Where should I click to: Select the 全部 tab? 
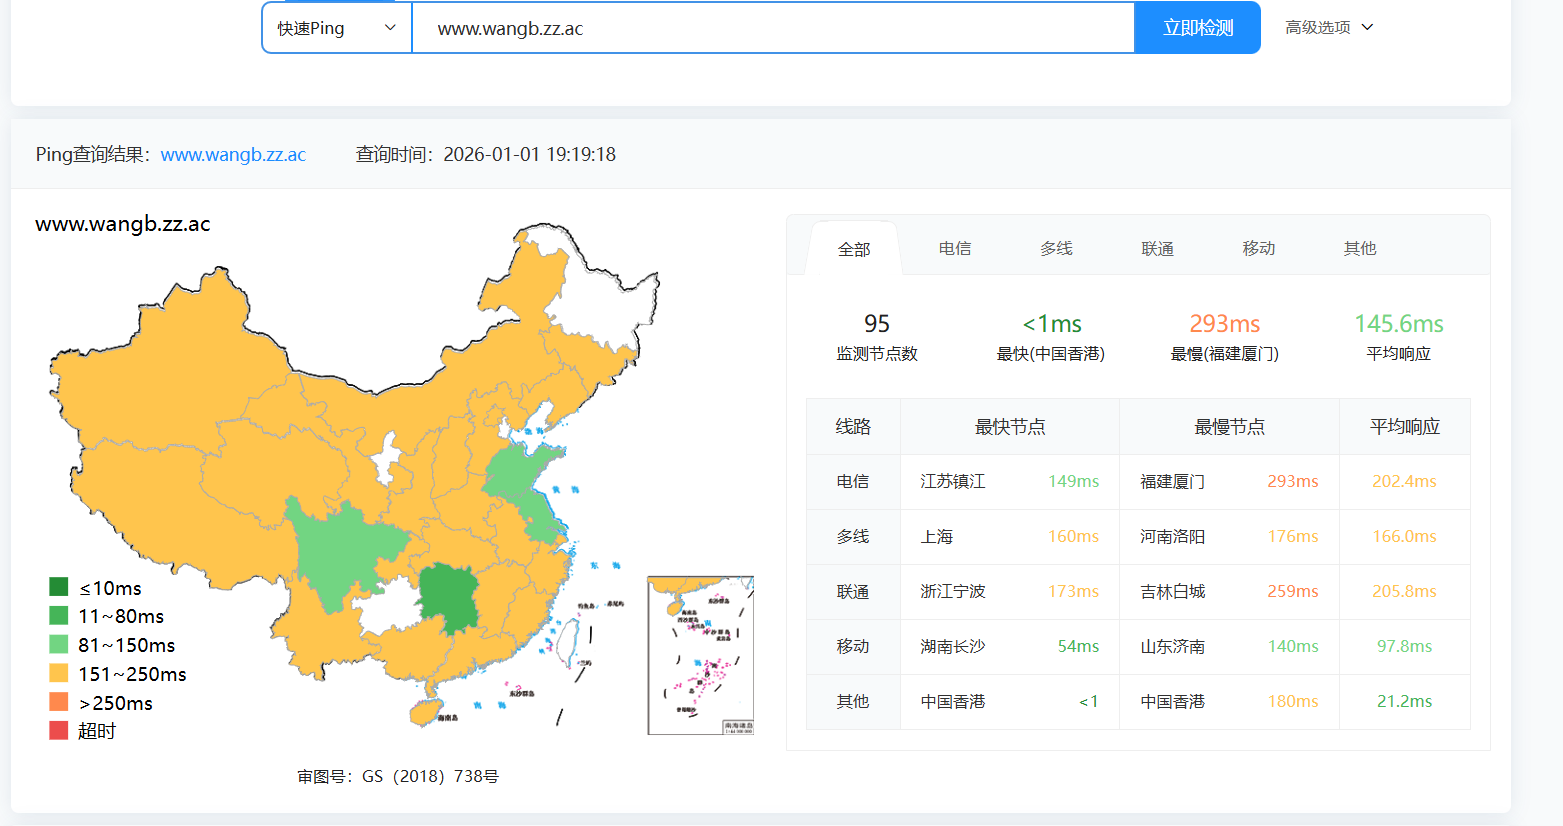pos(854,249)
